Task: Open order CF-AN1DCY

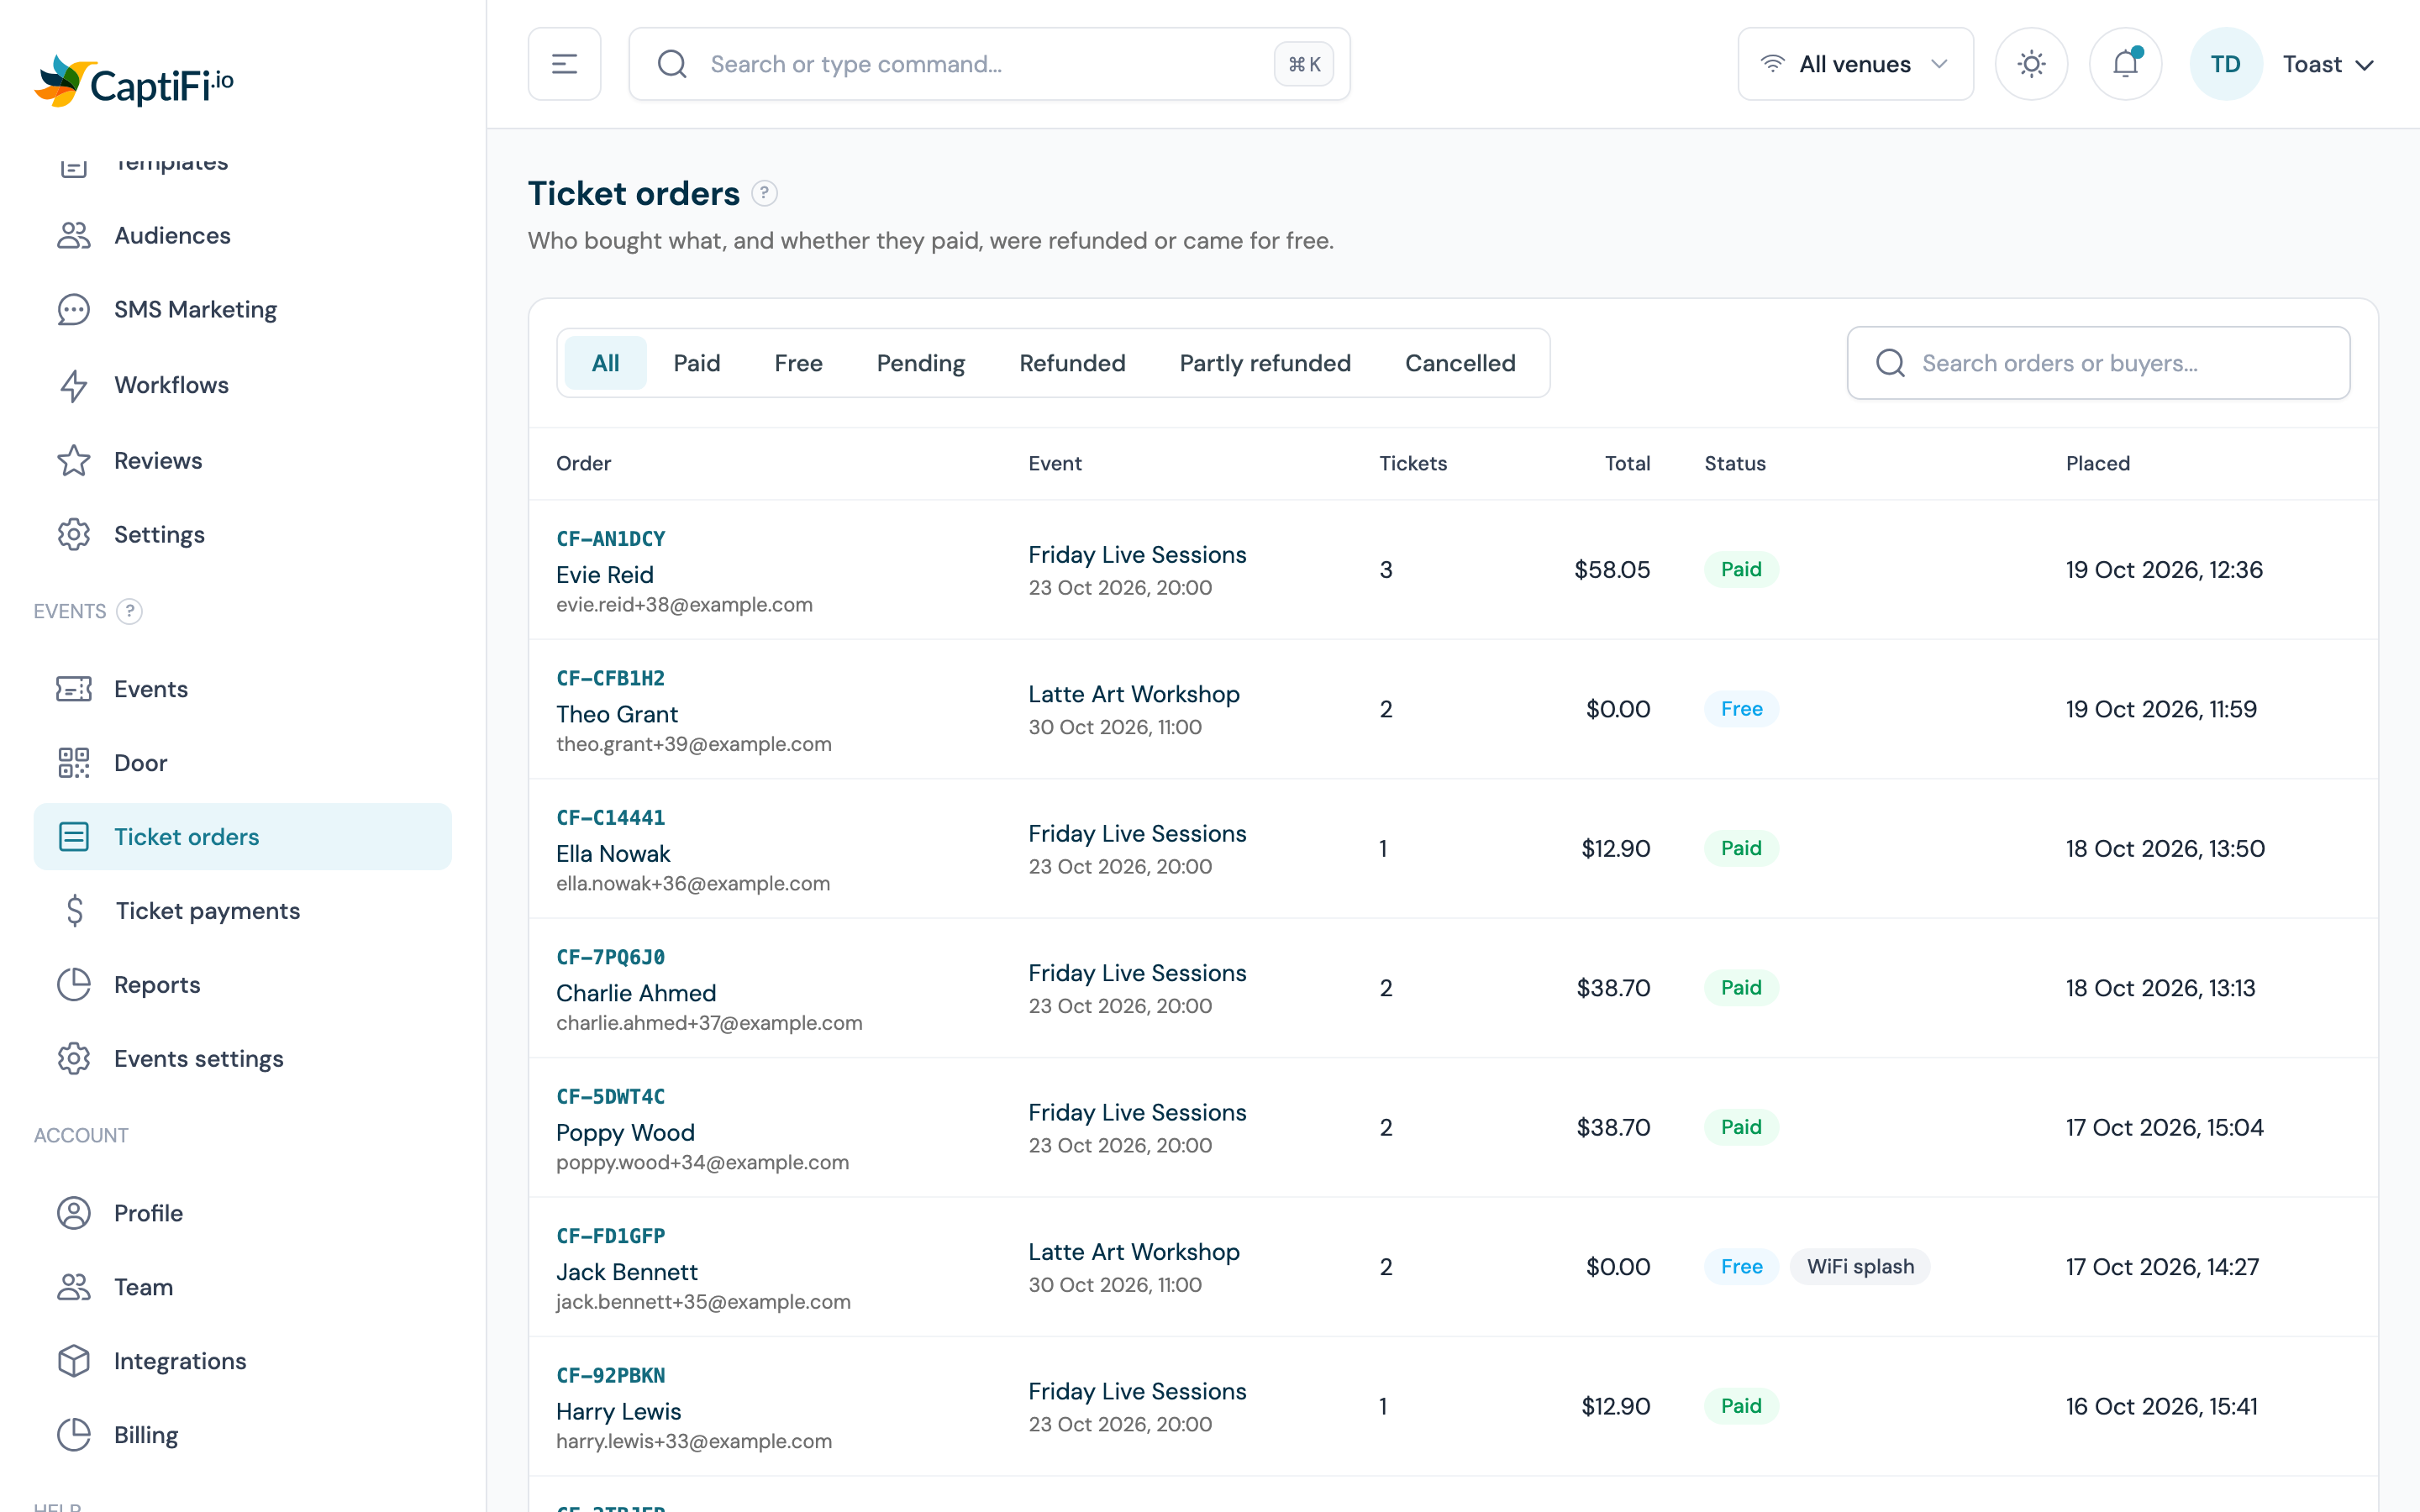Action: pos(610,539)
